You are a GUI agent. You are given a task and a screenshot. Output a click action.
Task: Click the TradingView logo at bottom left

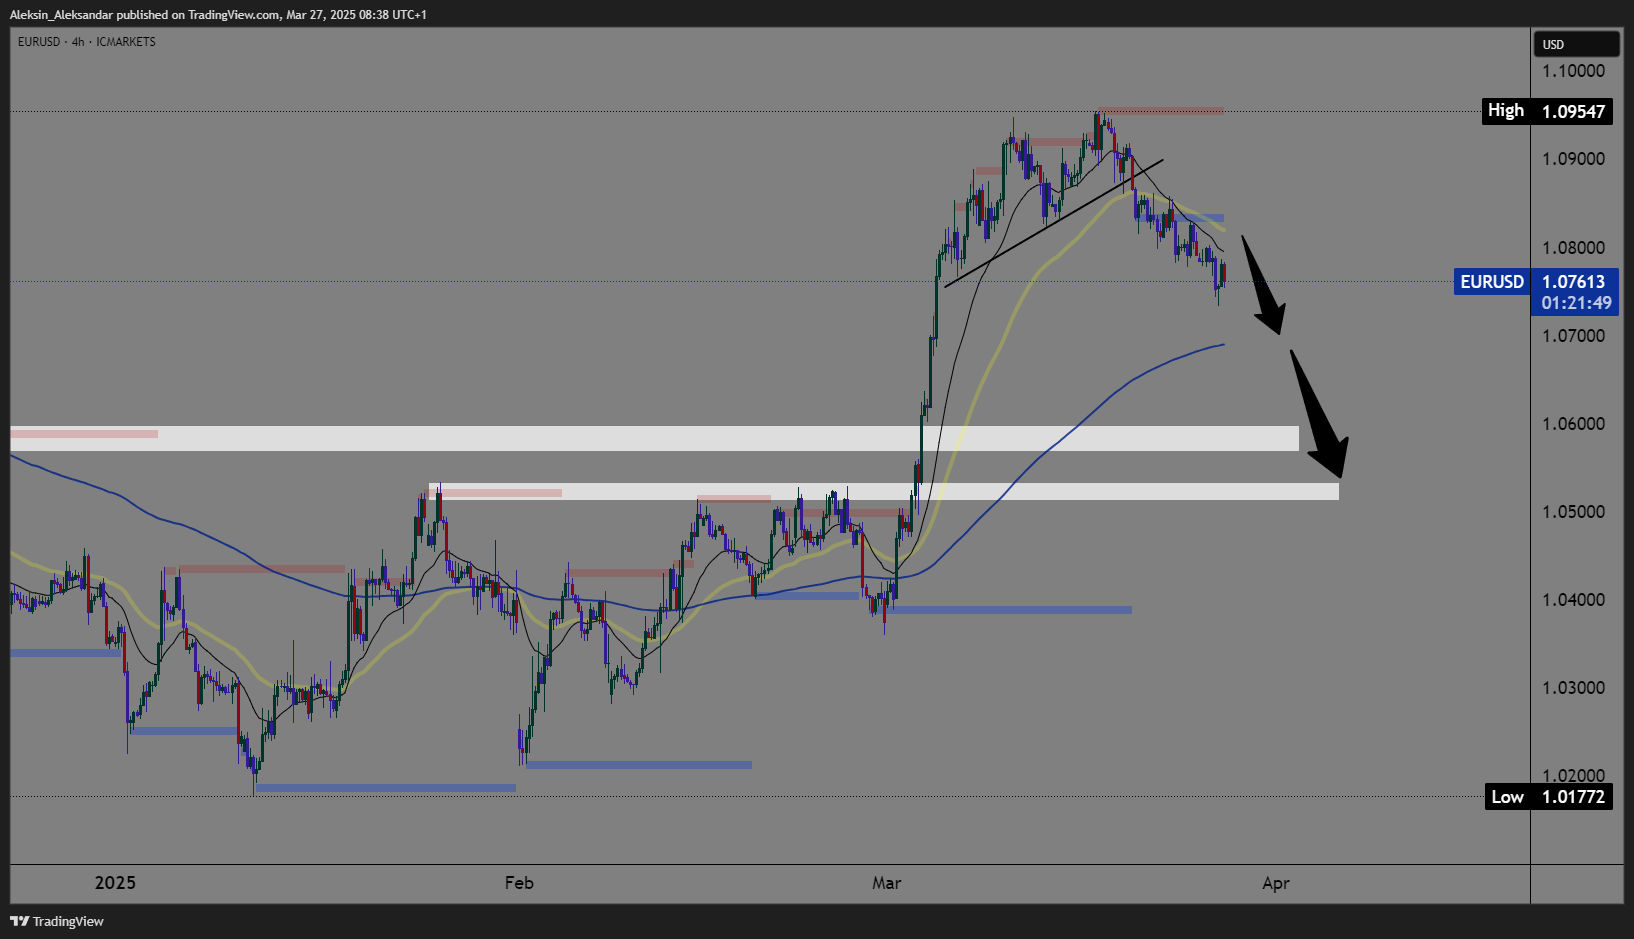pos(57,921)
